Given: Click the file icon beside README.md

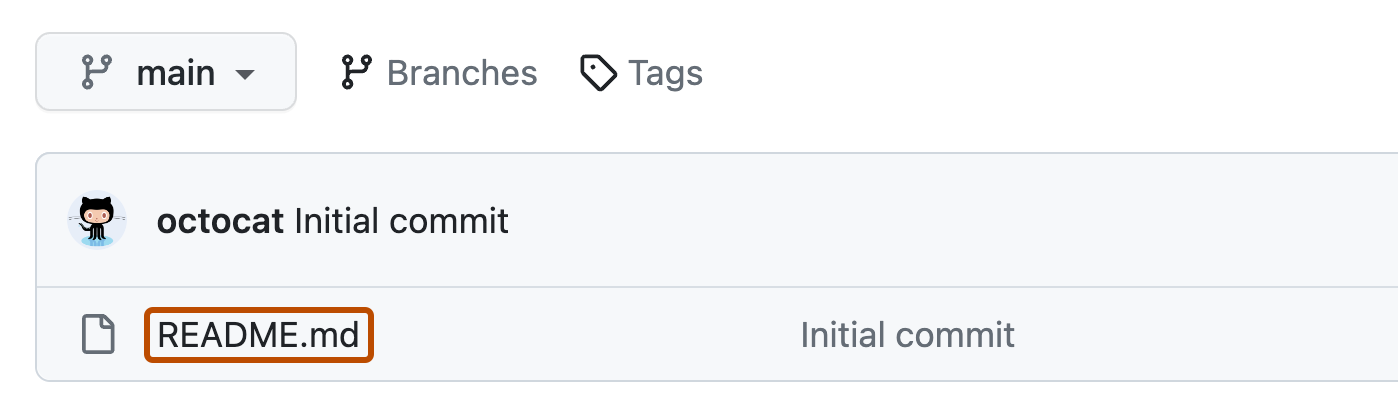Looking at the screenshot, I should click(x=97, y=335).
